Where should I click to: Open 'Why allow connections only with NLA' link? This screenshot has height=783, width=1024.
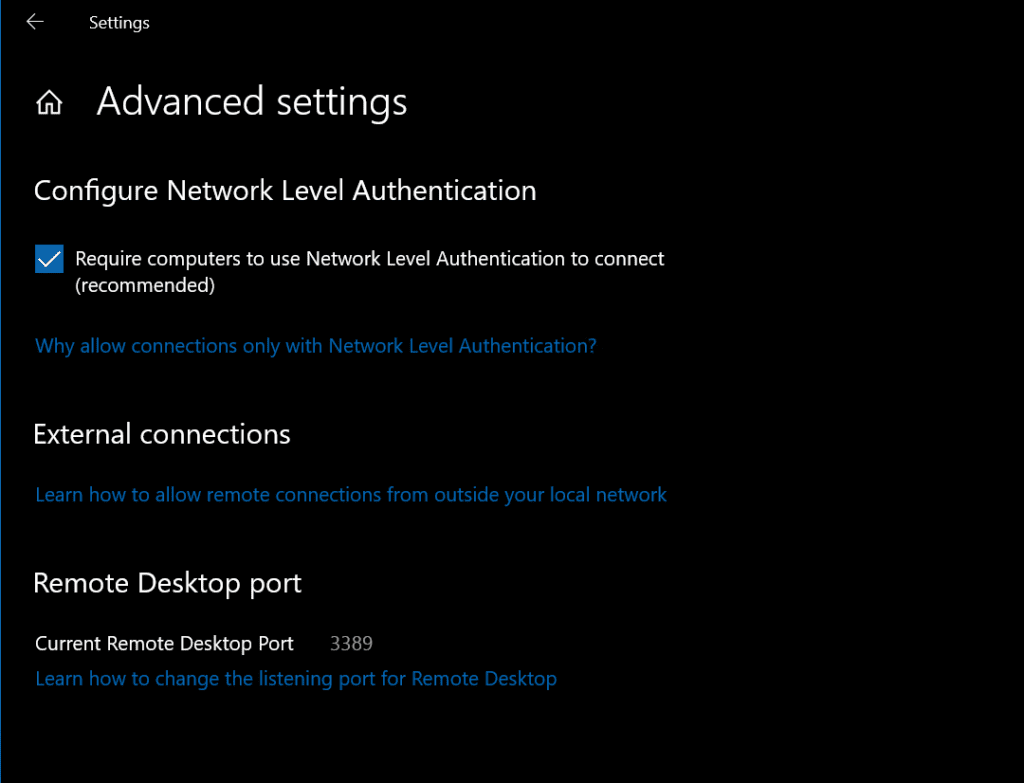[315, 345]
